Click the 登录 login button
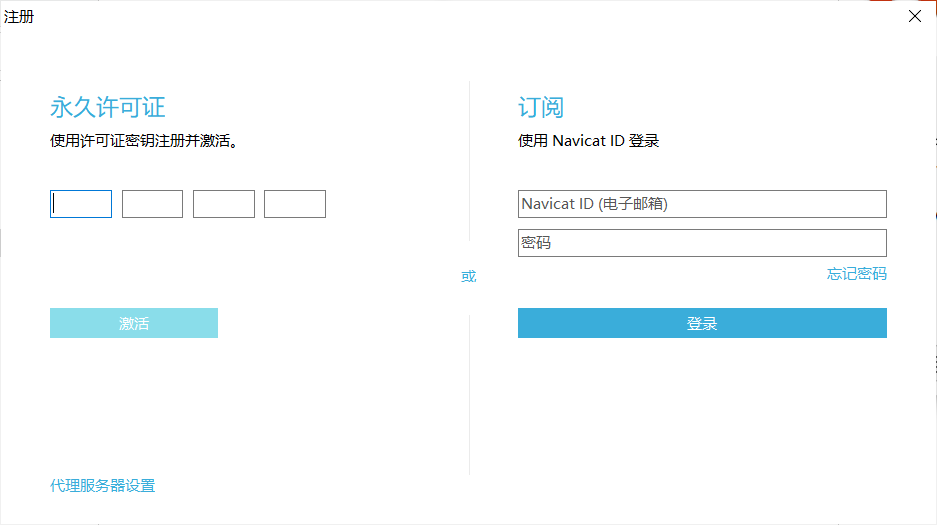937x525 pixels. [702, 323]
